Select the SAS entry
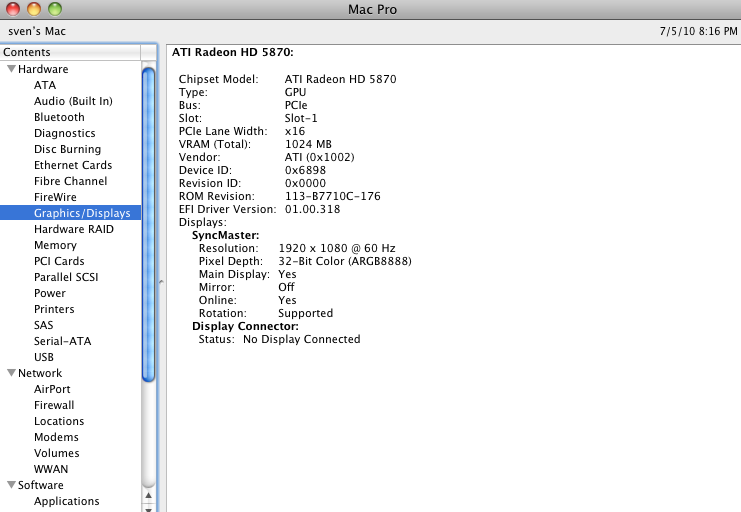The height and width of the screenshot is (512, 741). pos(43,325)
